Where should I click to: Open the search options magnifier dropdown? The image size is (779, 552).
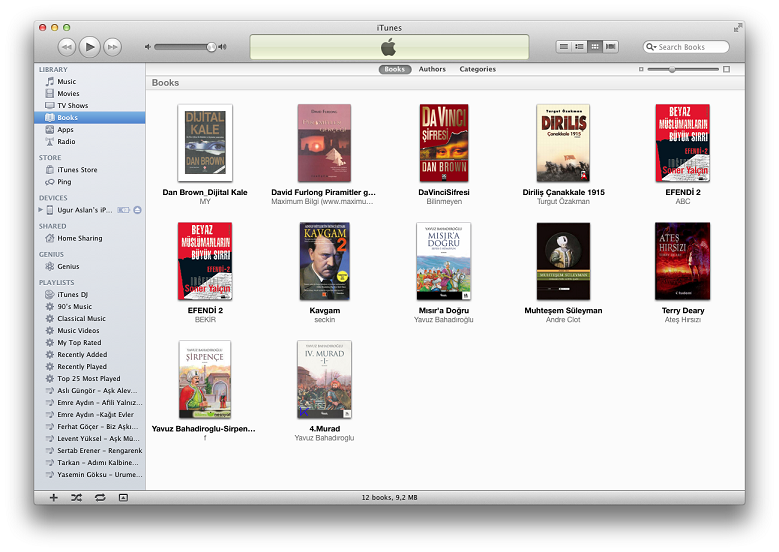pos(651,47)
